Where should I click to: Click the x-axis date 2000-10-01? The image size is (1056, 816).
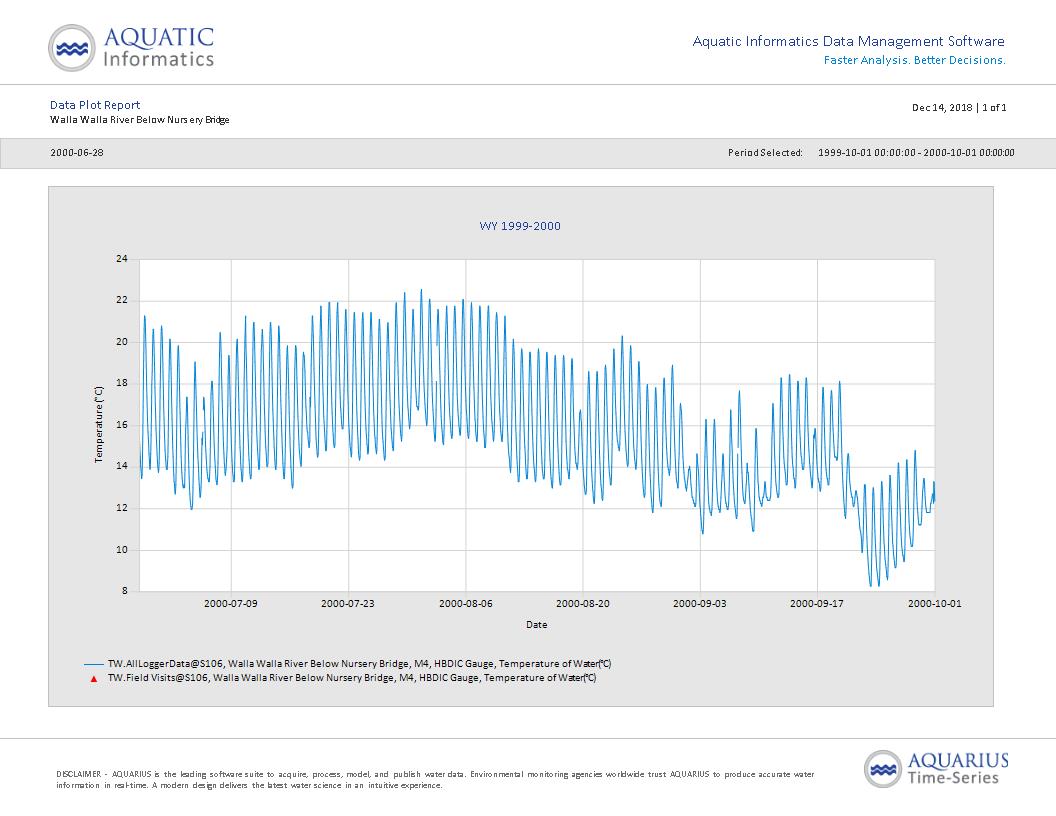point(935,604)
